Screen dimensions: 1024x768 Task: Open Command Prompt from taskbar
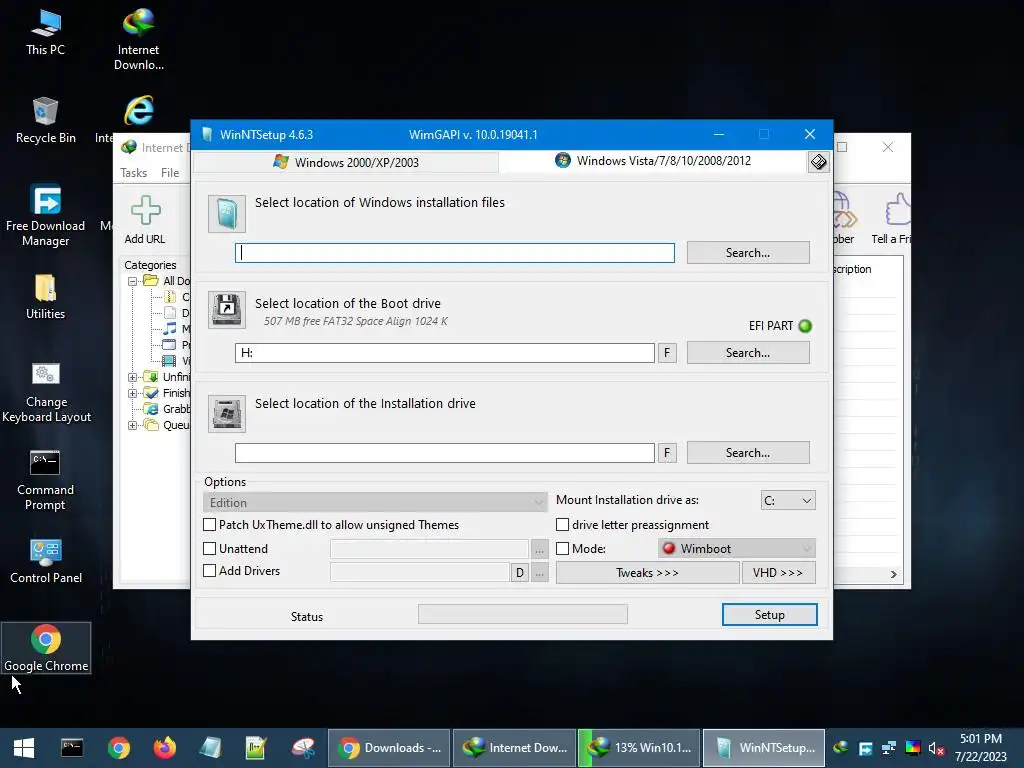72,748
